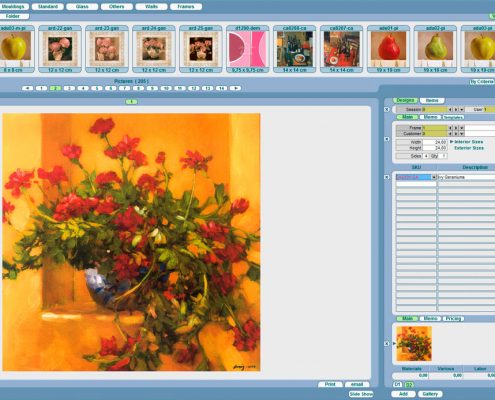
Task: Collapse the SKU list section toggle
Action: (387, 177)
